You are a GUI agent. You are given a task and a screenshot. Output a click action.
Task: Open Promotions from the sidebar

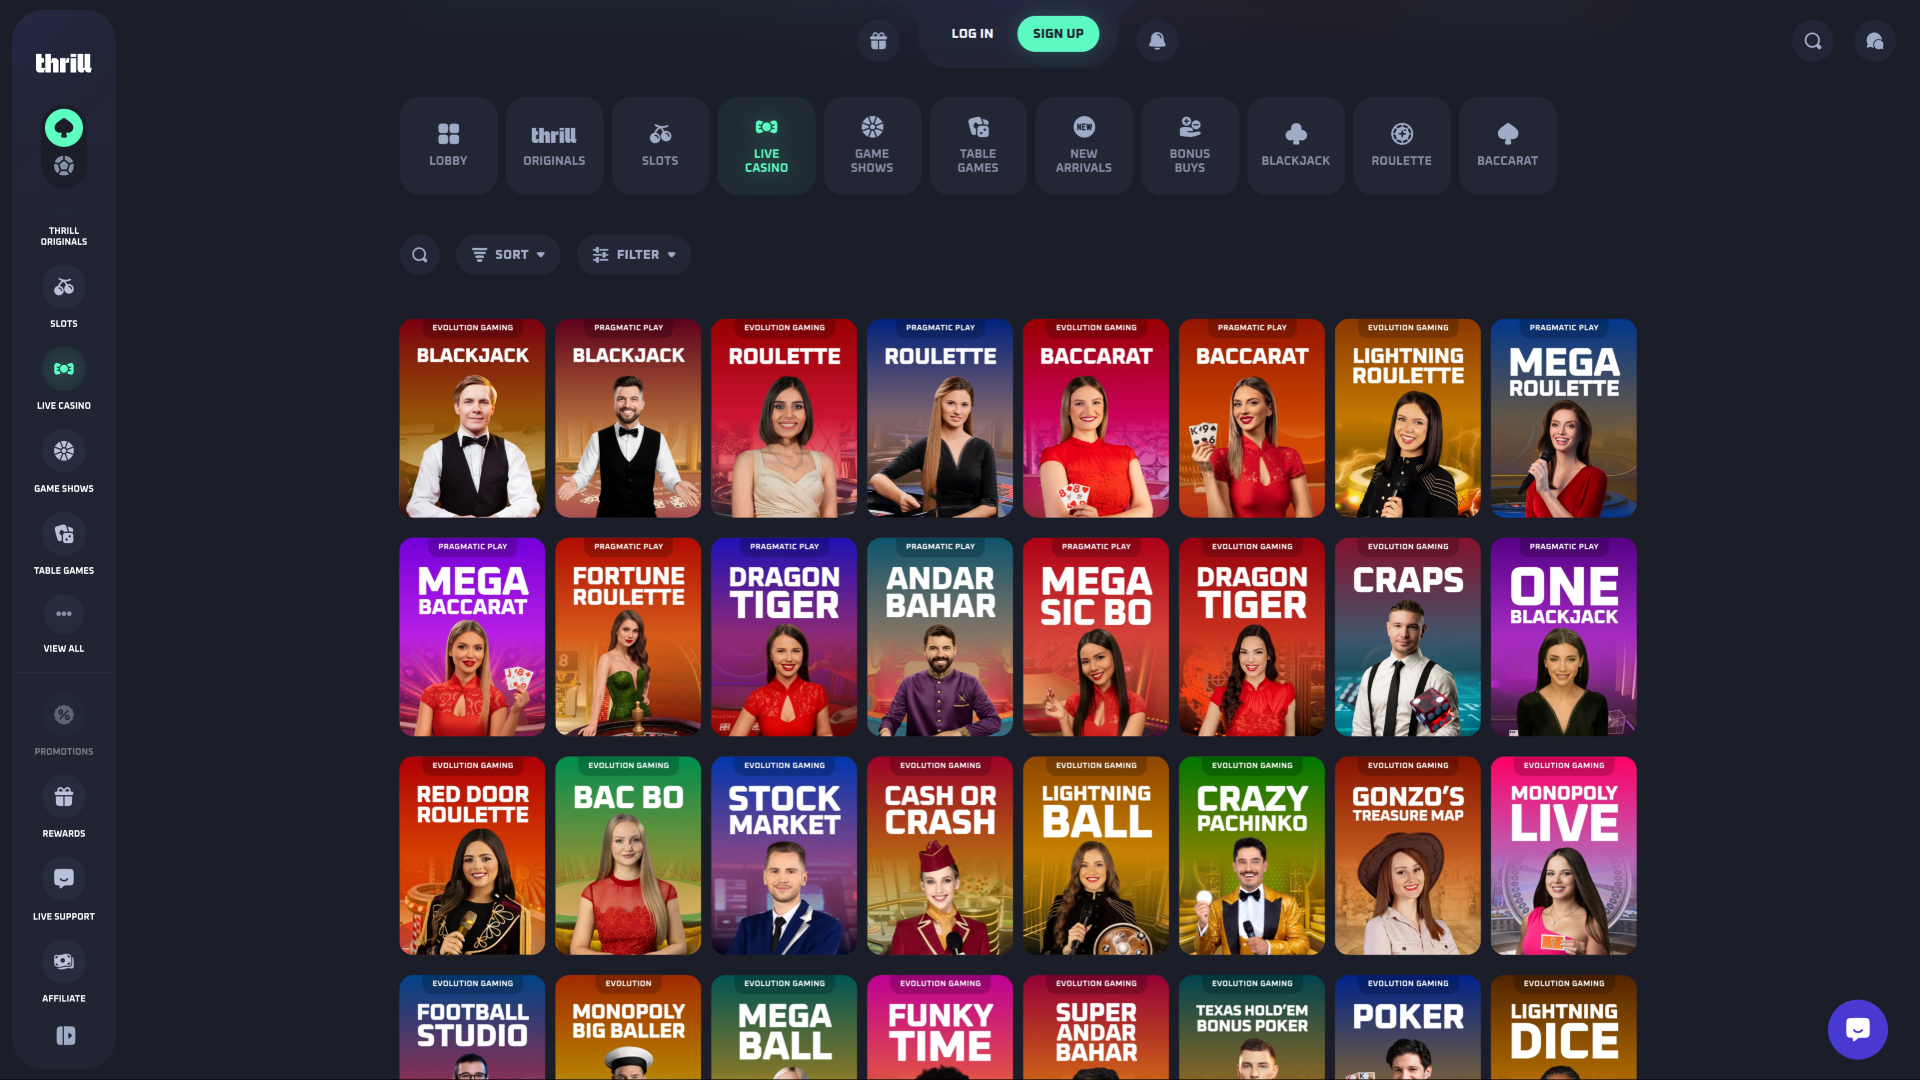[x=64, y=715]
